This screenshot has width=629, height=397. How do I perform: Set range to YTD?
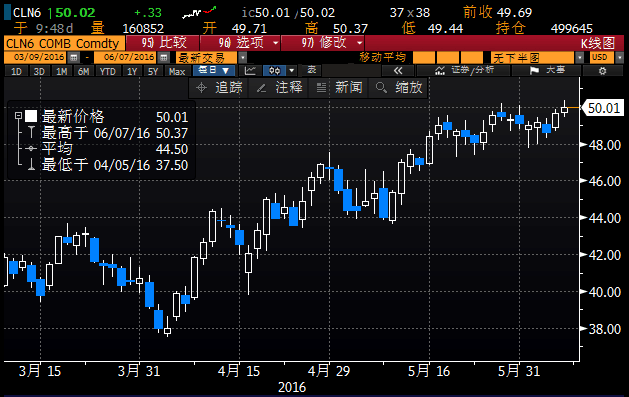[x=108, y=71]
